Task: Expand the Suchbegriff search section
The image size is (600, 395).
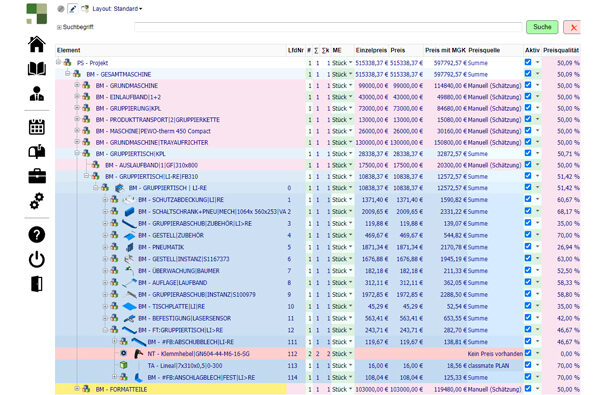Action: point(59,27)
